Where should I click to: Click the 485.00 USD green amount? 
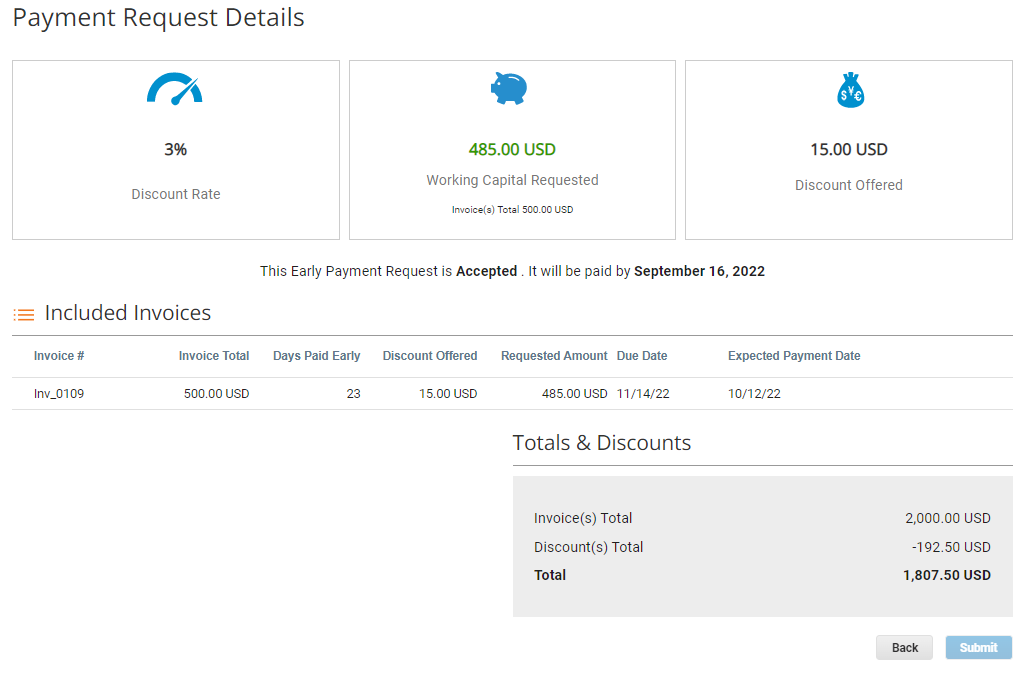pyautogui.click(x=512, y=150)
